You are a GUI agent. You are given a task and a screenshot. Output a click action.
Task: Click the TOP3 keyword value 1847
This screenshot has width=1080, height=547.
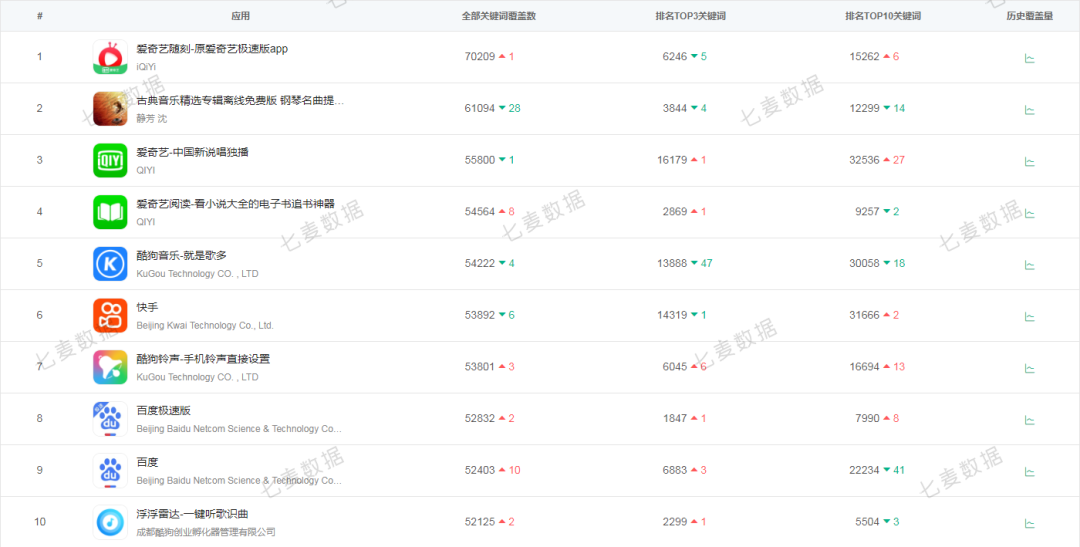675,418
